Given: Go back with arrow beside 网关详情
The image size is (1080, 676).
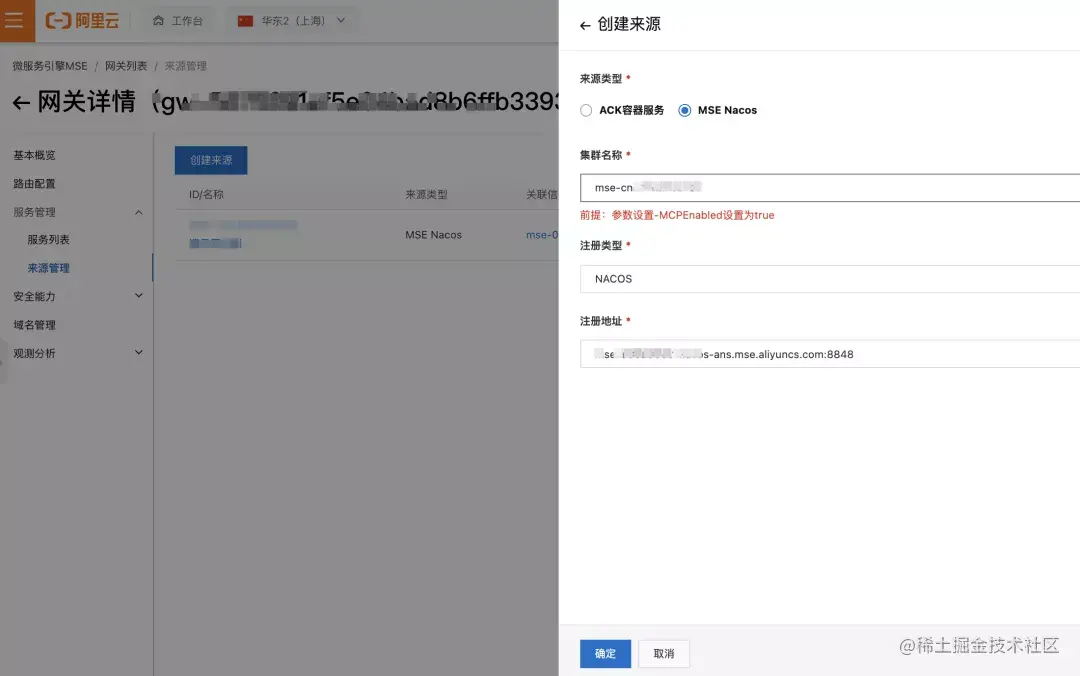Looking at the screenshot, I should (21, 103).
